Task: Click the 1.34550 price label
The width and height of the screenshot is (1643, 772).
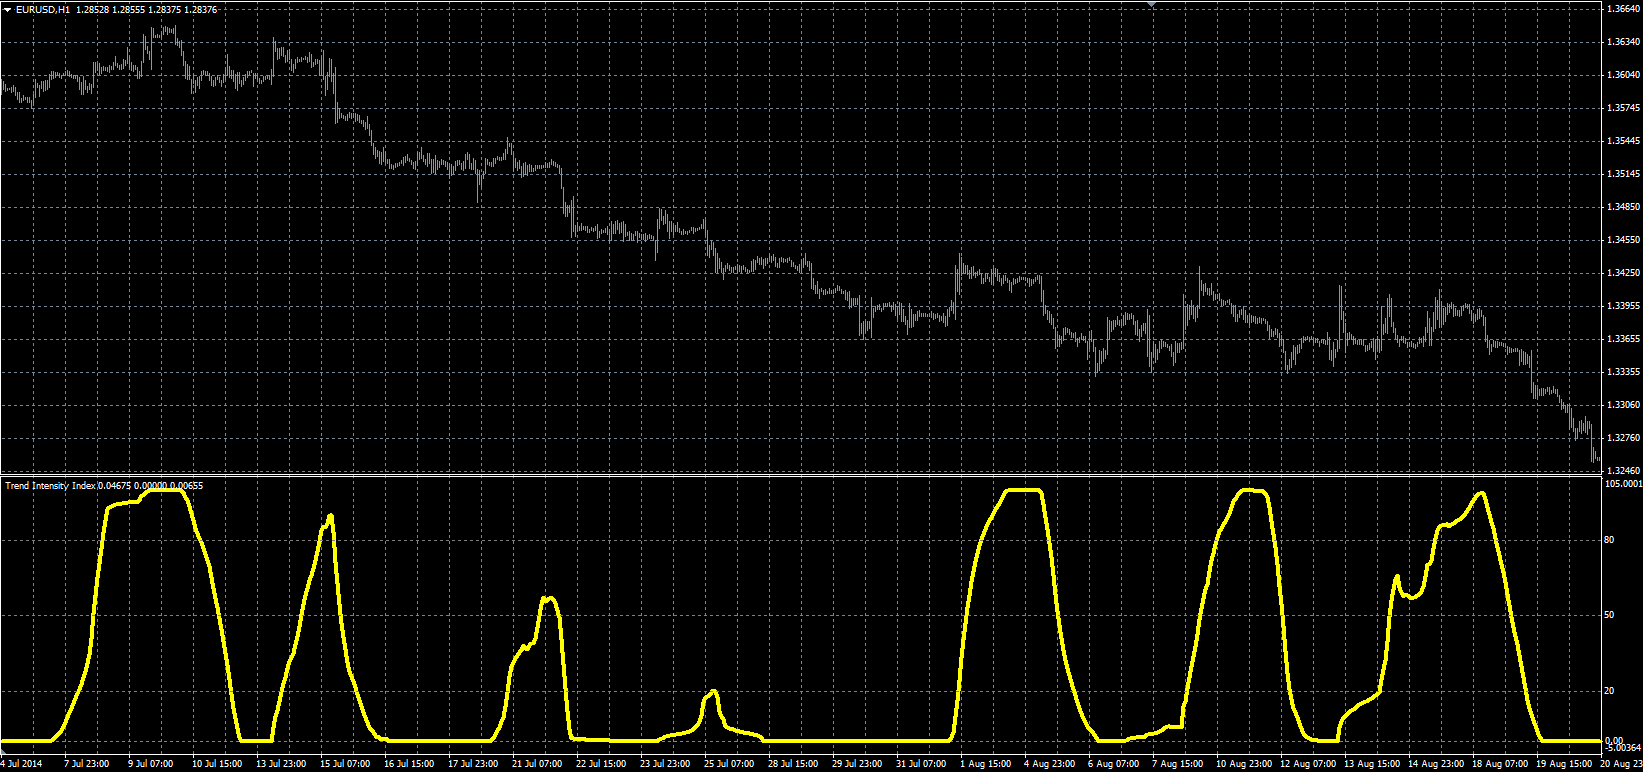Action: click(x=1622, y=240)
